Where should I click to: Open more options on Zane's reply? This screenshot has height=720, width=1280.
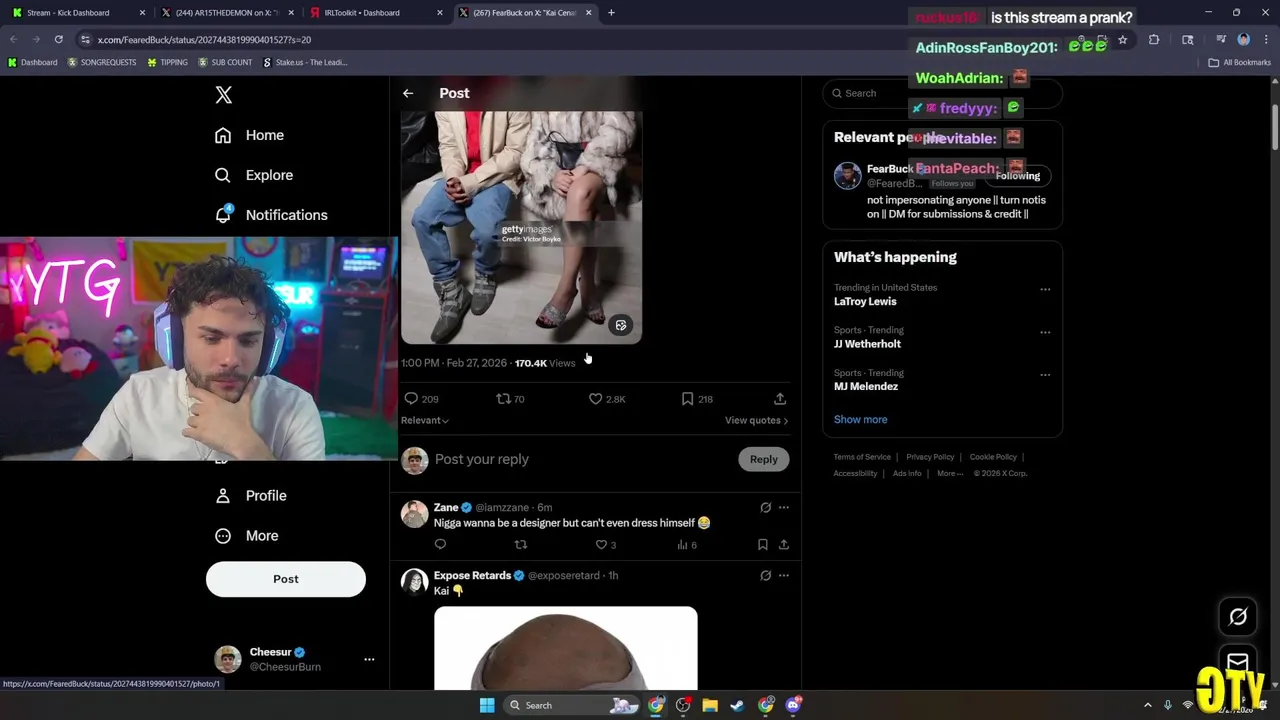tap(784, 508)
